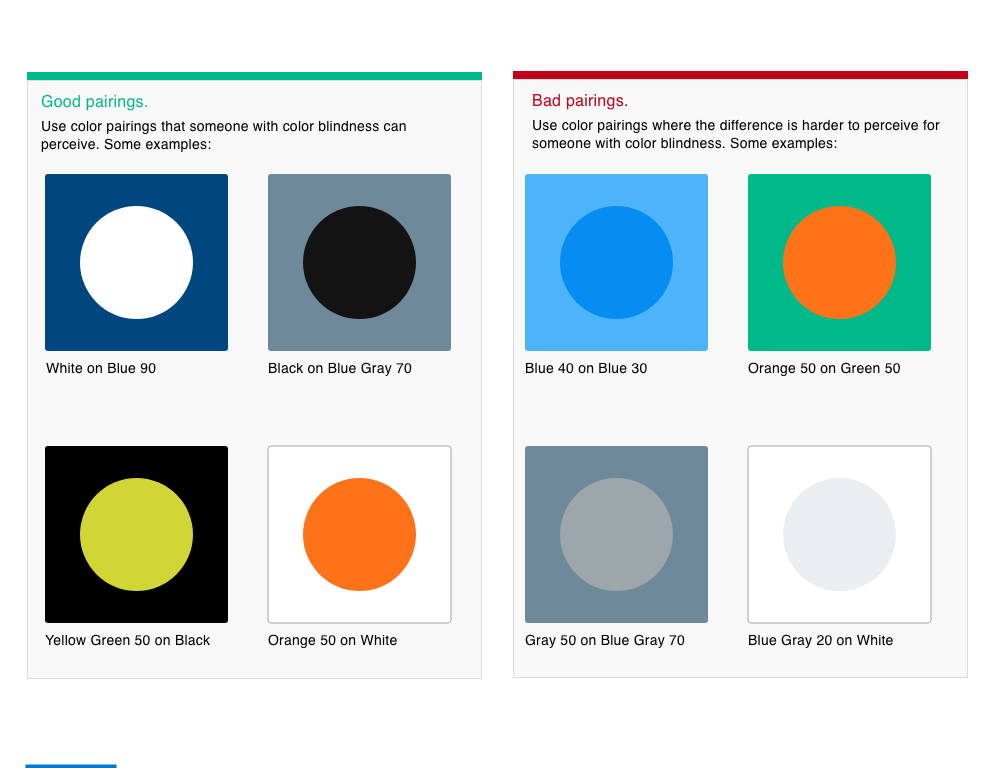Pick the Gray 50 on Blue Gray 70 swatch

616,534
